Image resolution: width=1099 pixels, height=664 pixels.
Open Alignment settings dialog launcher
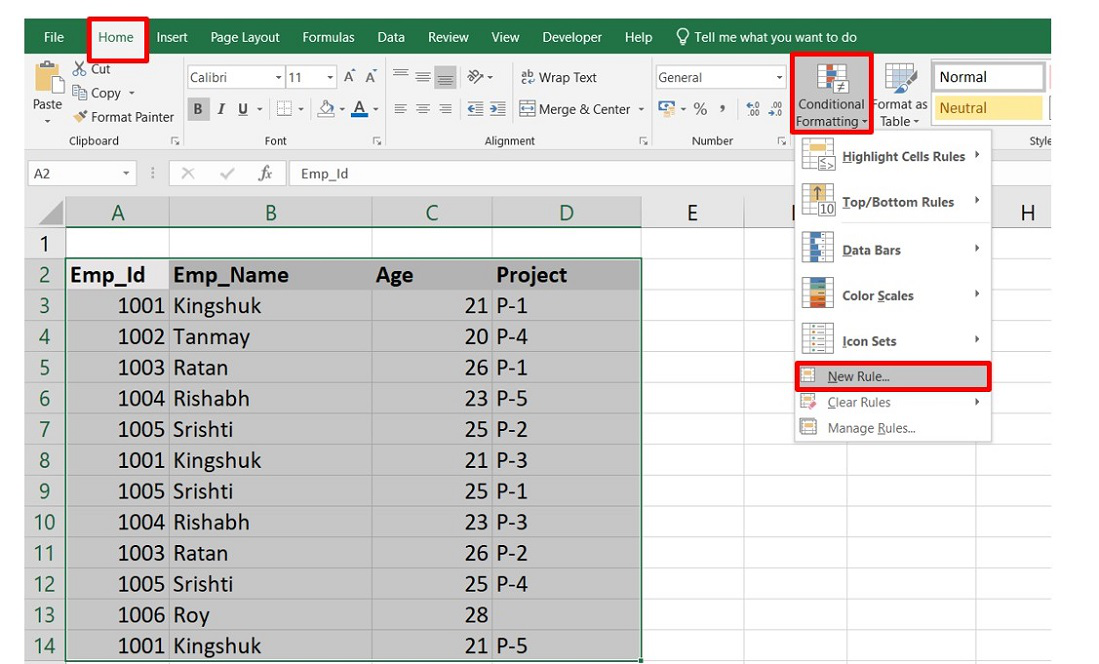pos(643,141)
